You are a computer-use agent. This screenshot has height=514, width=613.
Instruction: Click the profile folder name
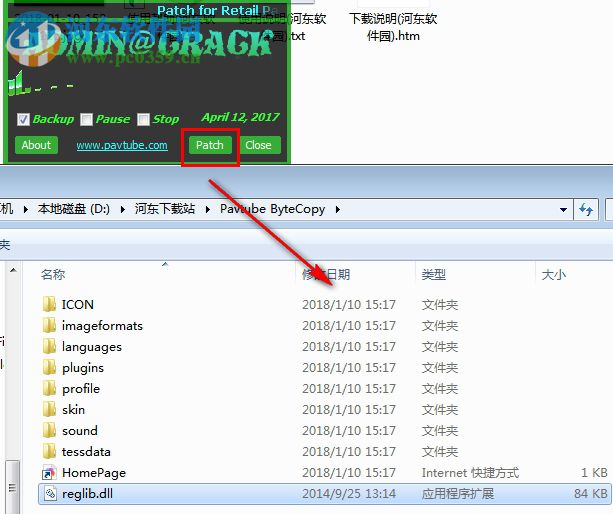(x=81, y=389)
